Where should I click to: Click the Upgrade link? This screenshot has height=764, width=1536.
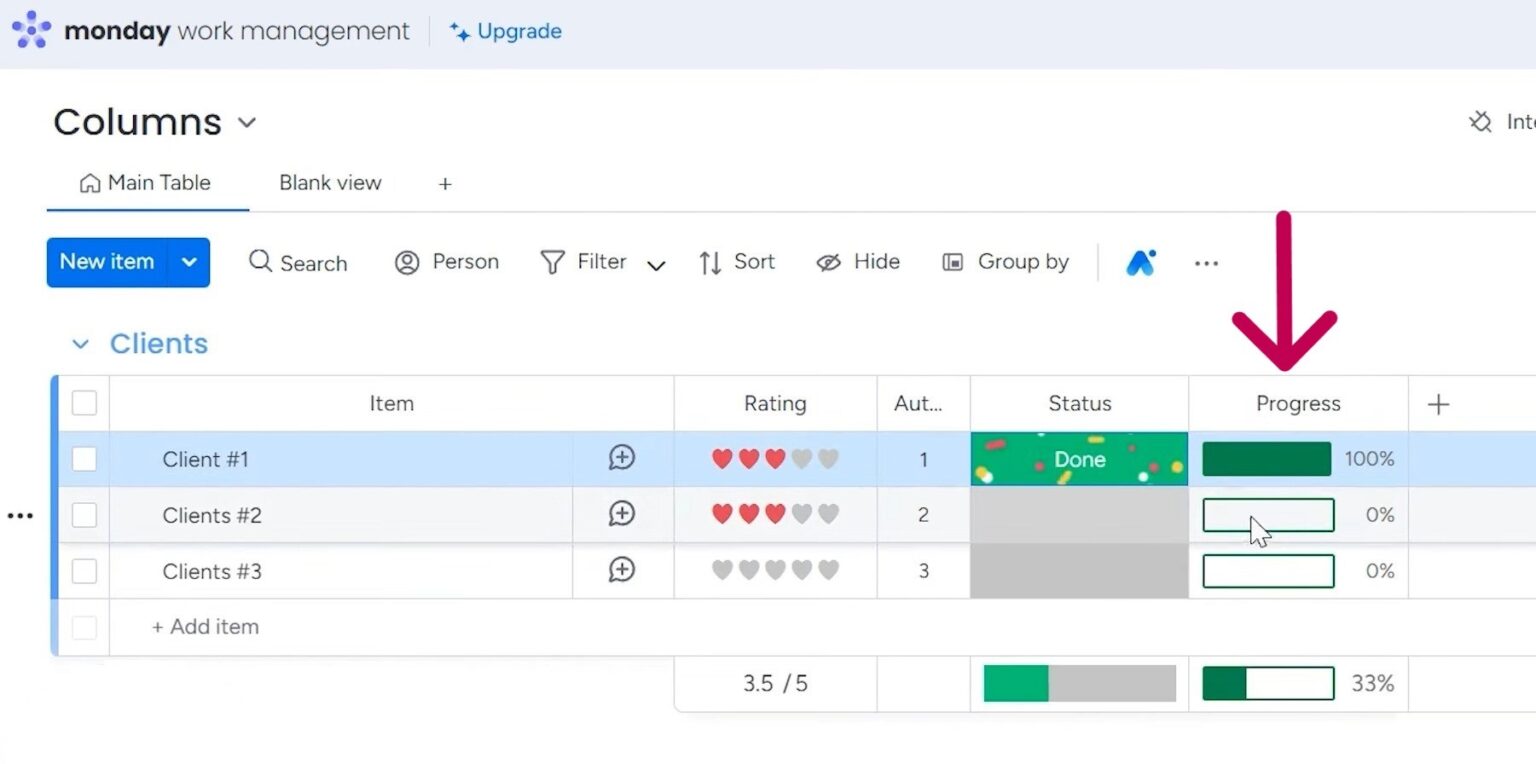point(506,31)
